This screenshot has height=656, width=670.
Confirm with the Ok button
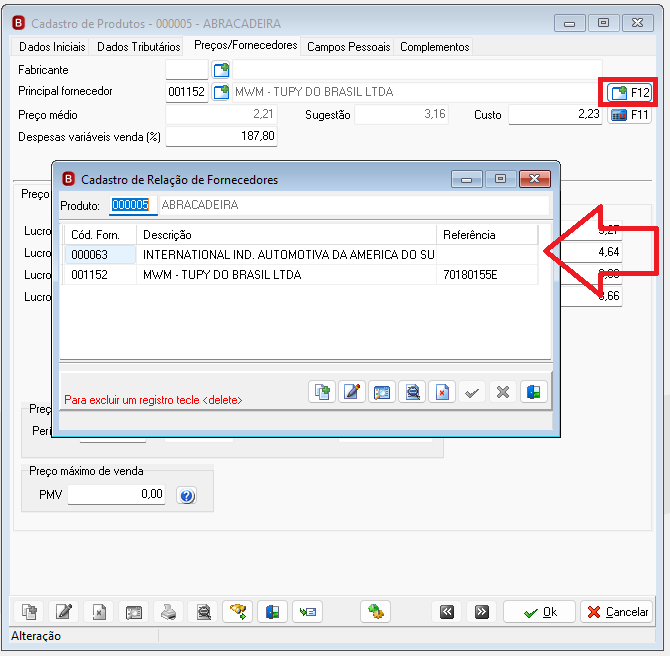coord(540,612)
